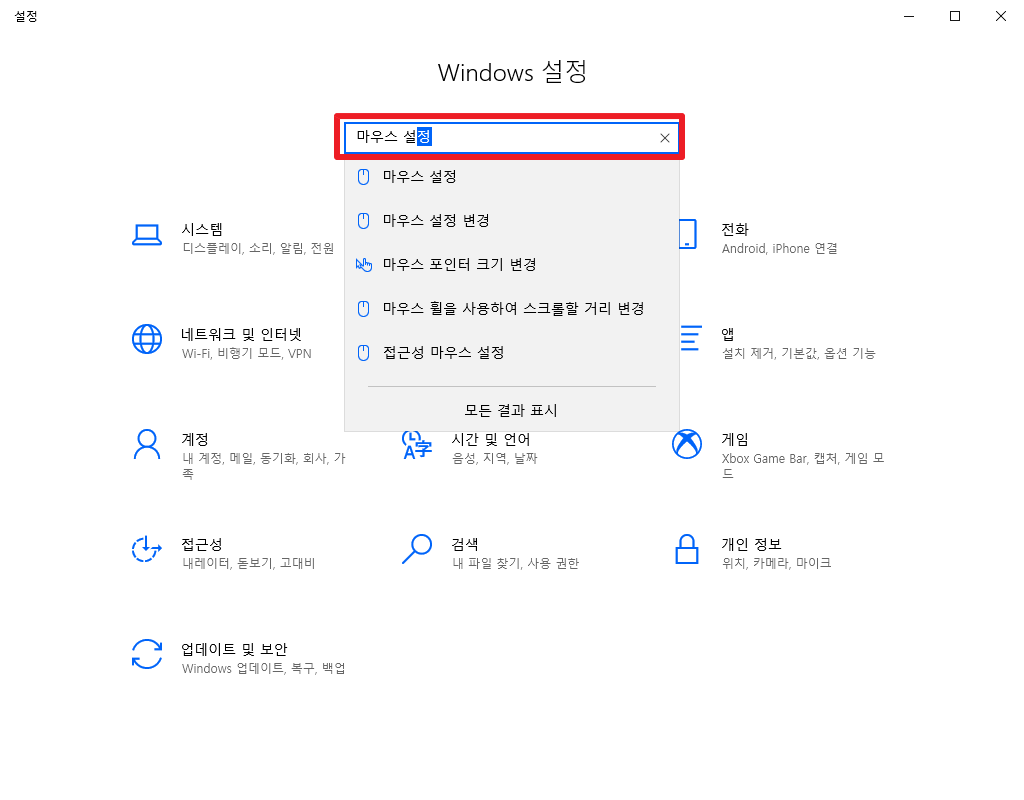Open the 전화 category title
This screenshot has height=800, width=1024.
pos(735,229)
